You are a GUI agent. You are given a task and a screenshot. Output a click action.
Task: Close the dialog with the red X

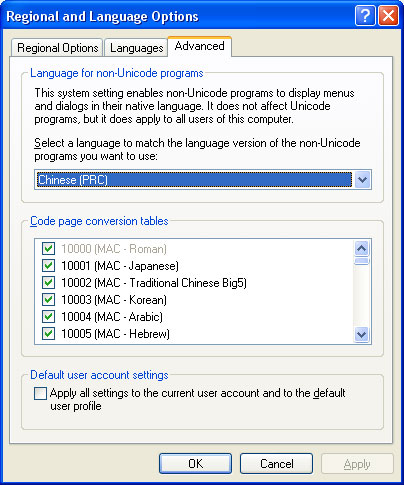pos(388,15)
